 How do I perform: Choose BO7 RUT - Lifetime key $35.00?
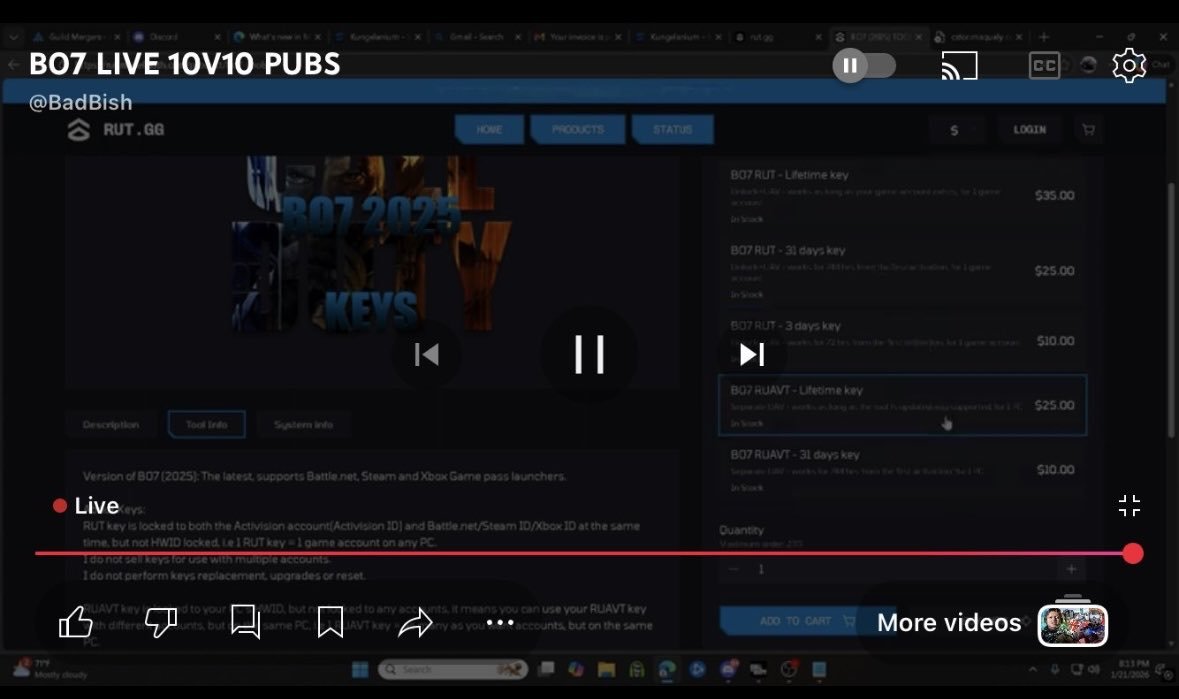[902, 195]
